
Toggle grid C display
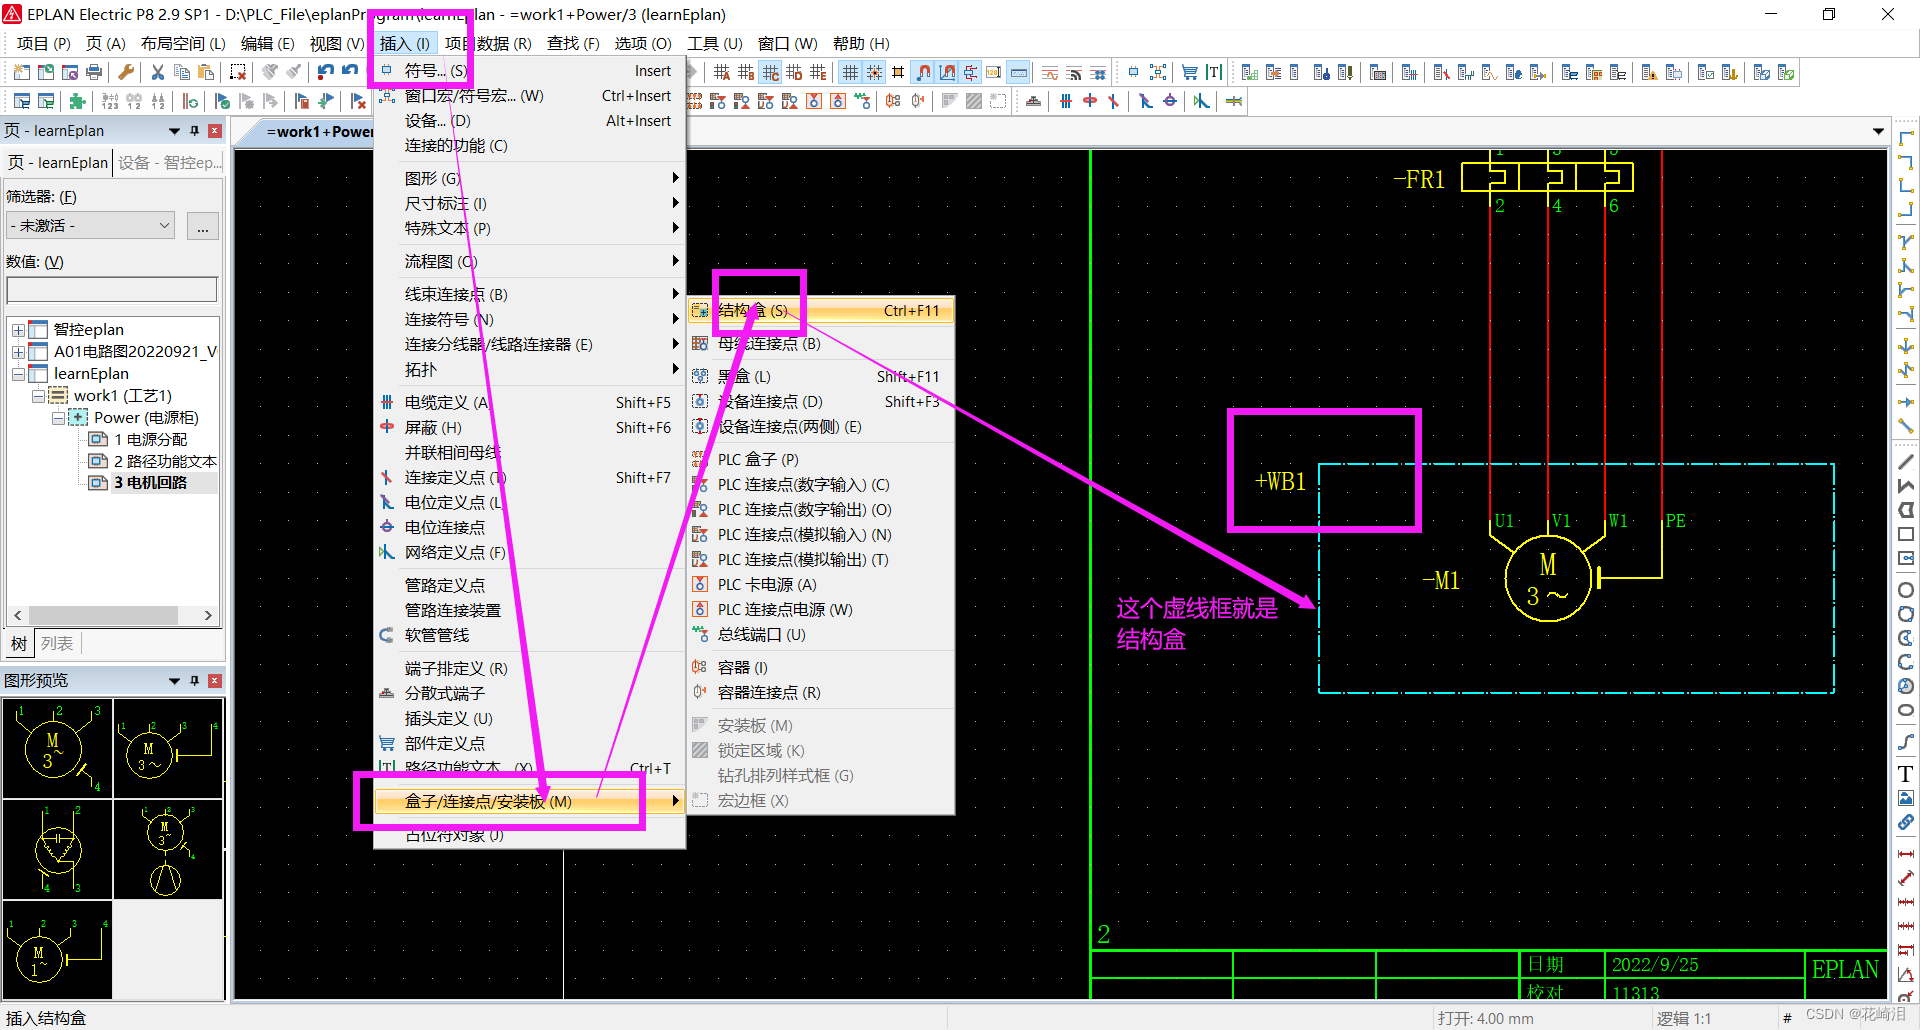(x=770, y=72)
